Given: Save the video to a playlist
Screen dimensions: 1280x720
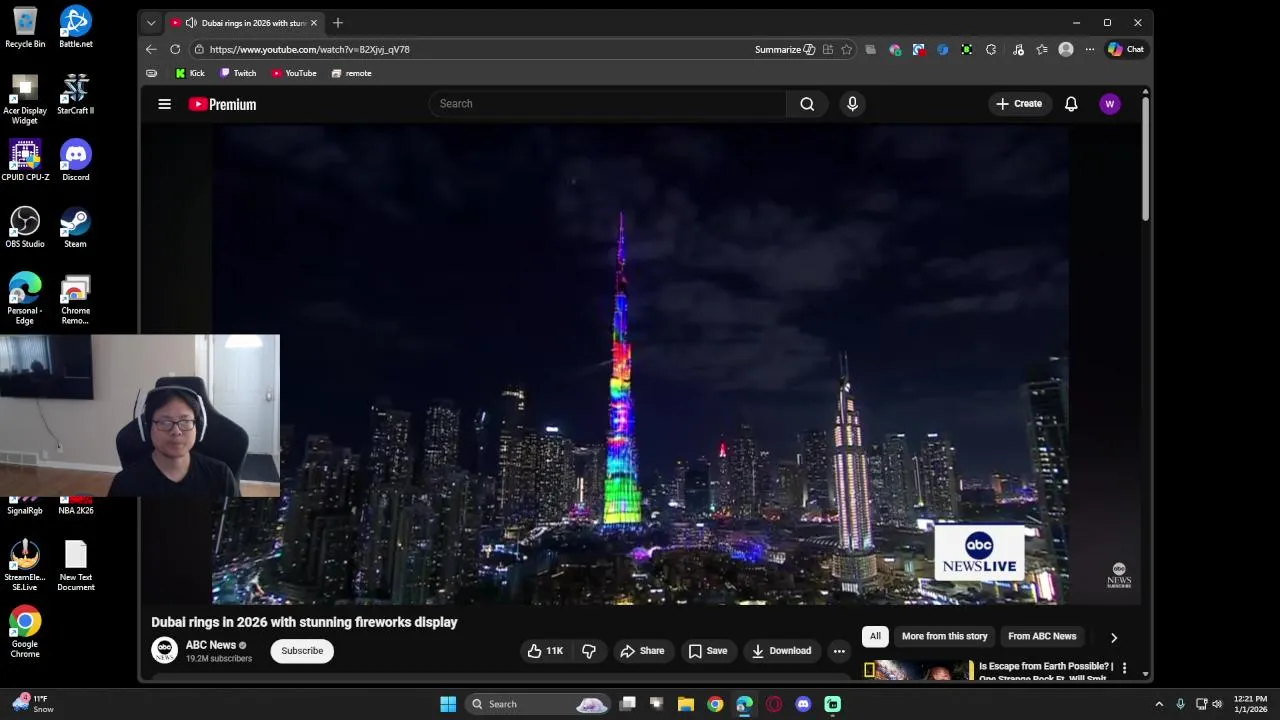Looking at the screenshot, I should point(707,651).
